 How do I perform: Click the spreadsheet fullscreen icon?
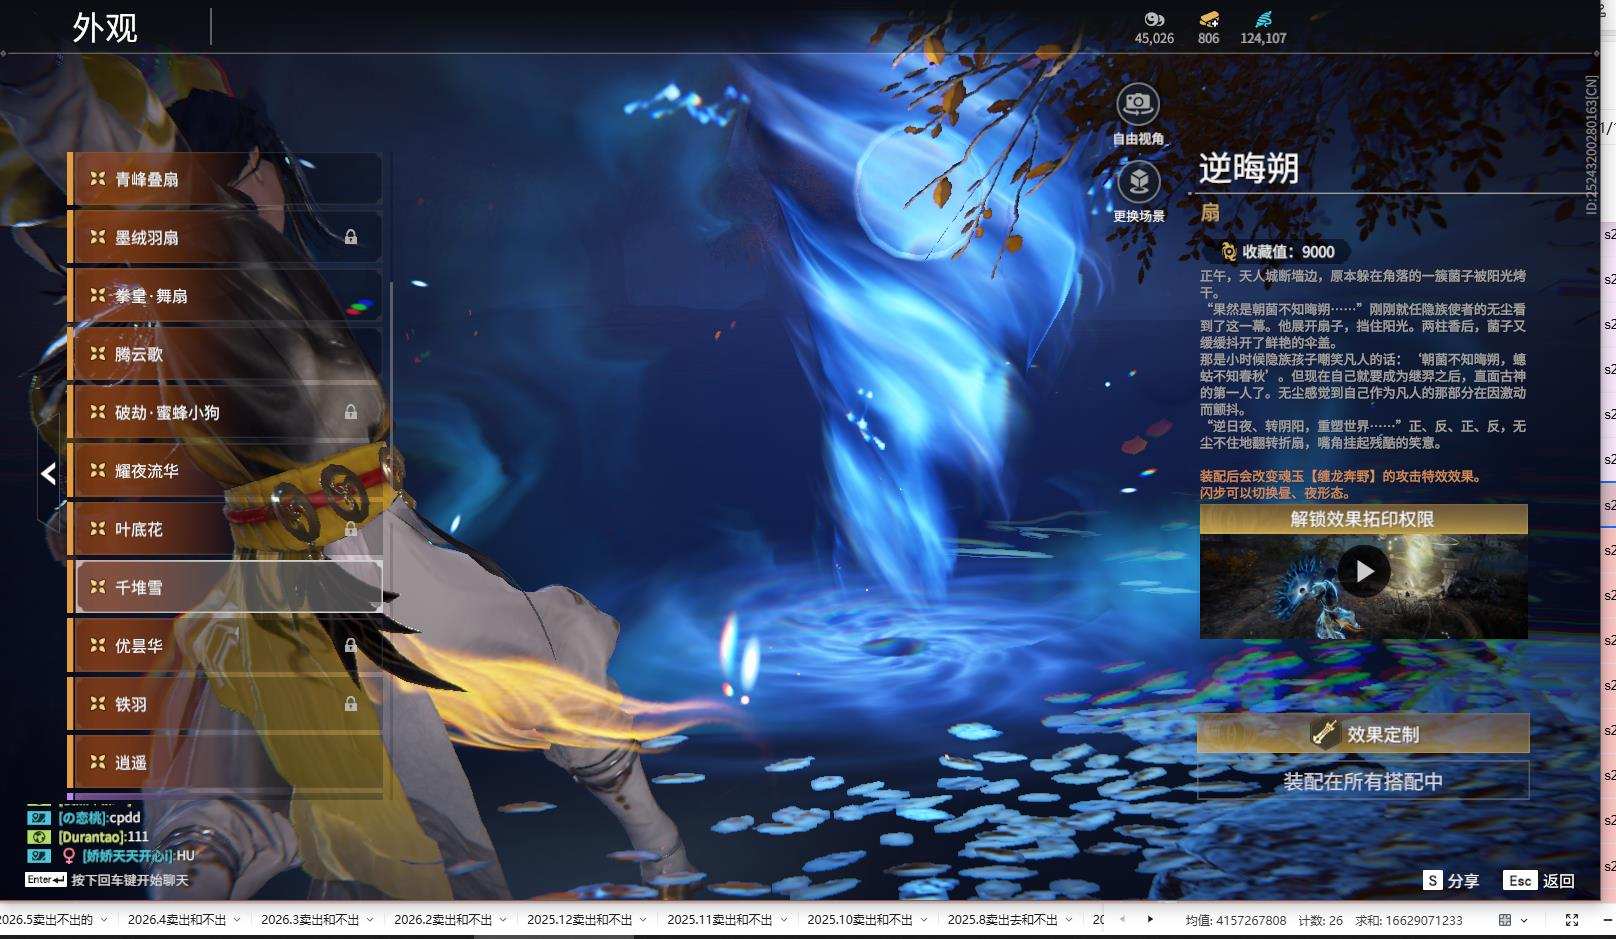pyautogui.click(x=1572, y=920)
